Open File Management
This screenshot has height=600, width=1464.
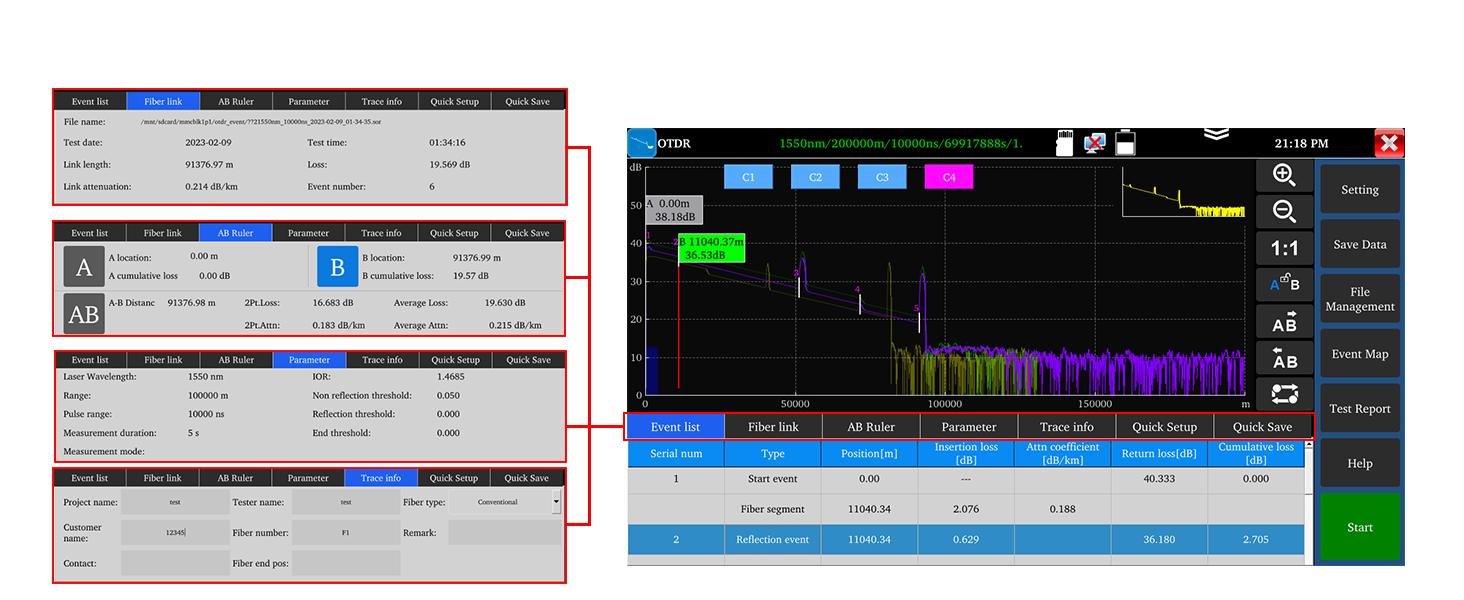1359,299
